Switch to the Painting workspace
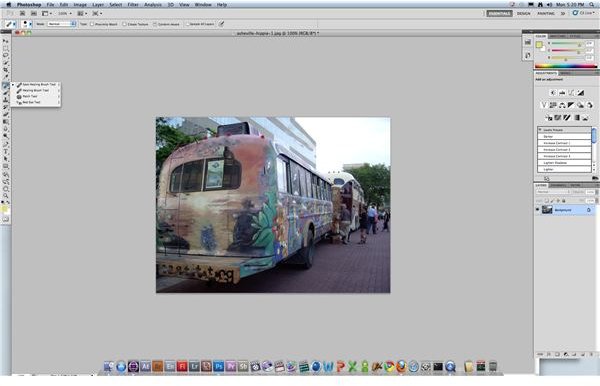Viewport: 600px width, 386px height. tap(546, 13)
